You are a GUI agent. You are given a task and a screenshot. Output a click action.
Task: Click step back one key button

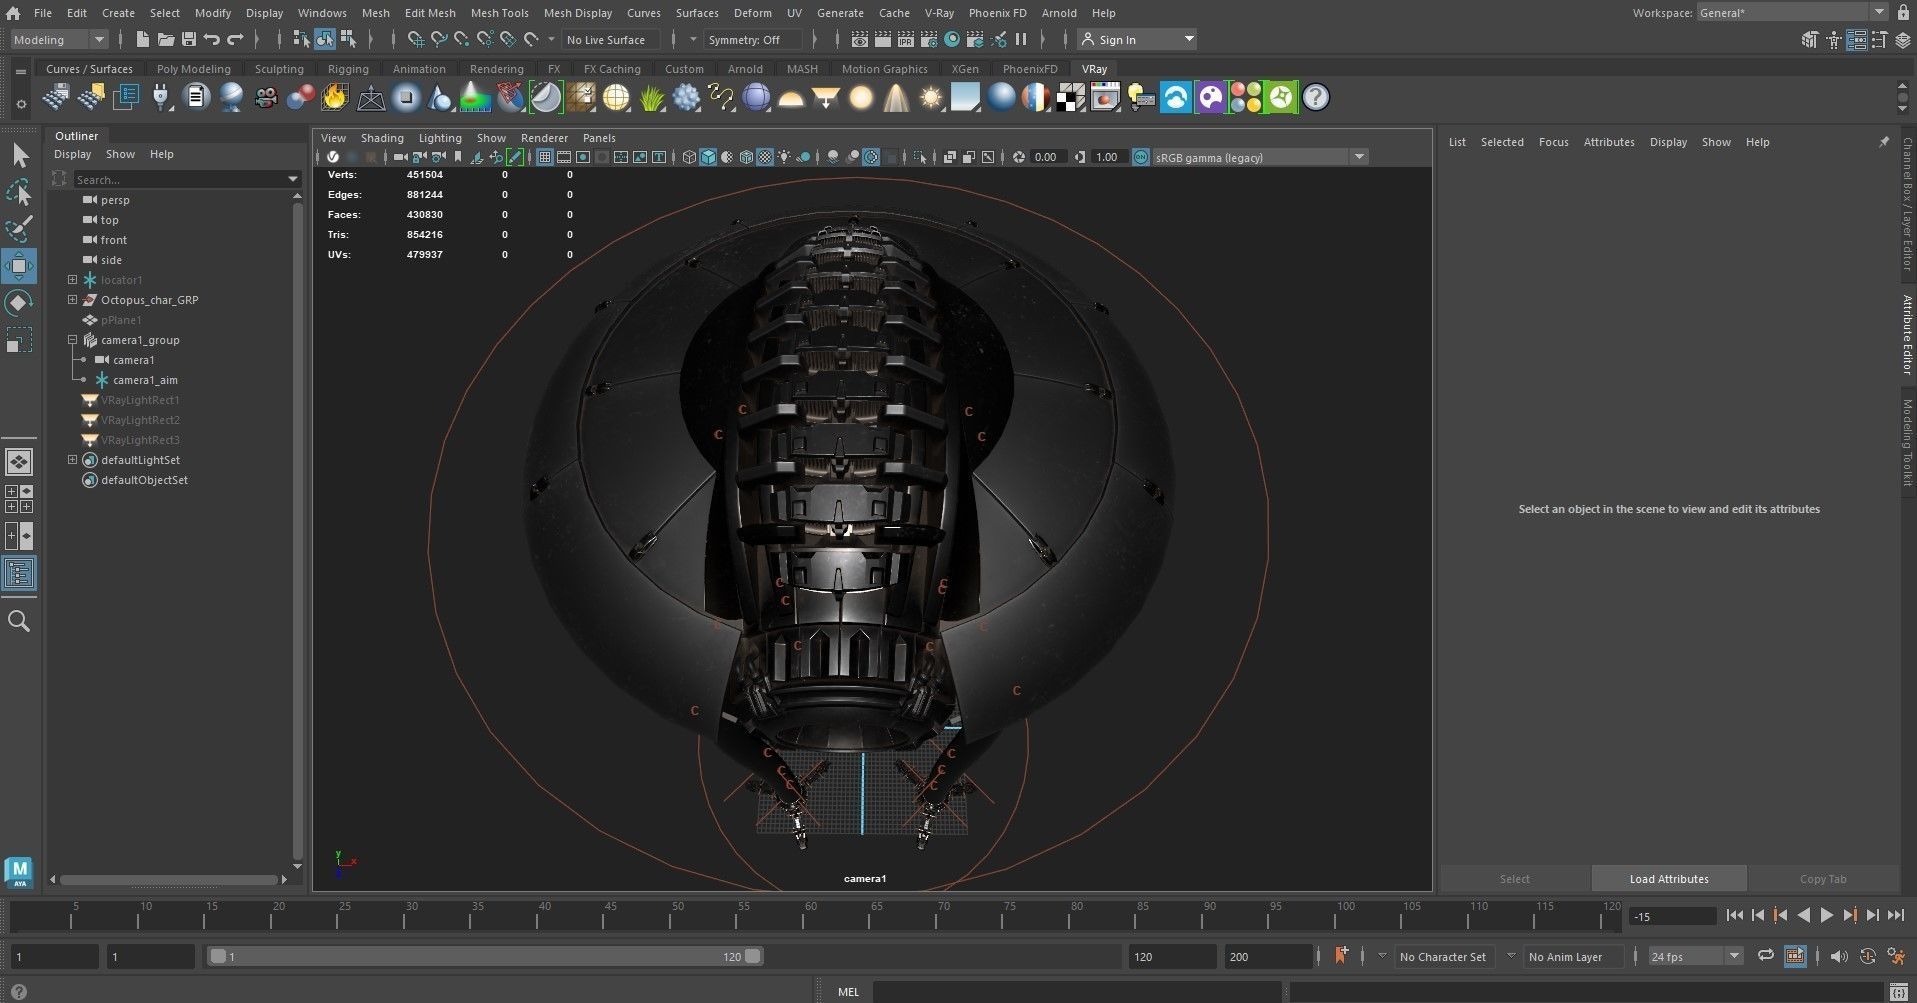tap(1780, 915)
